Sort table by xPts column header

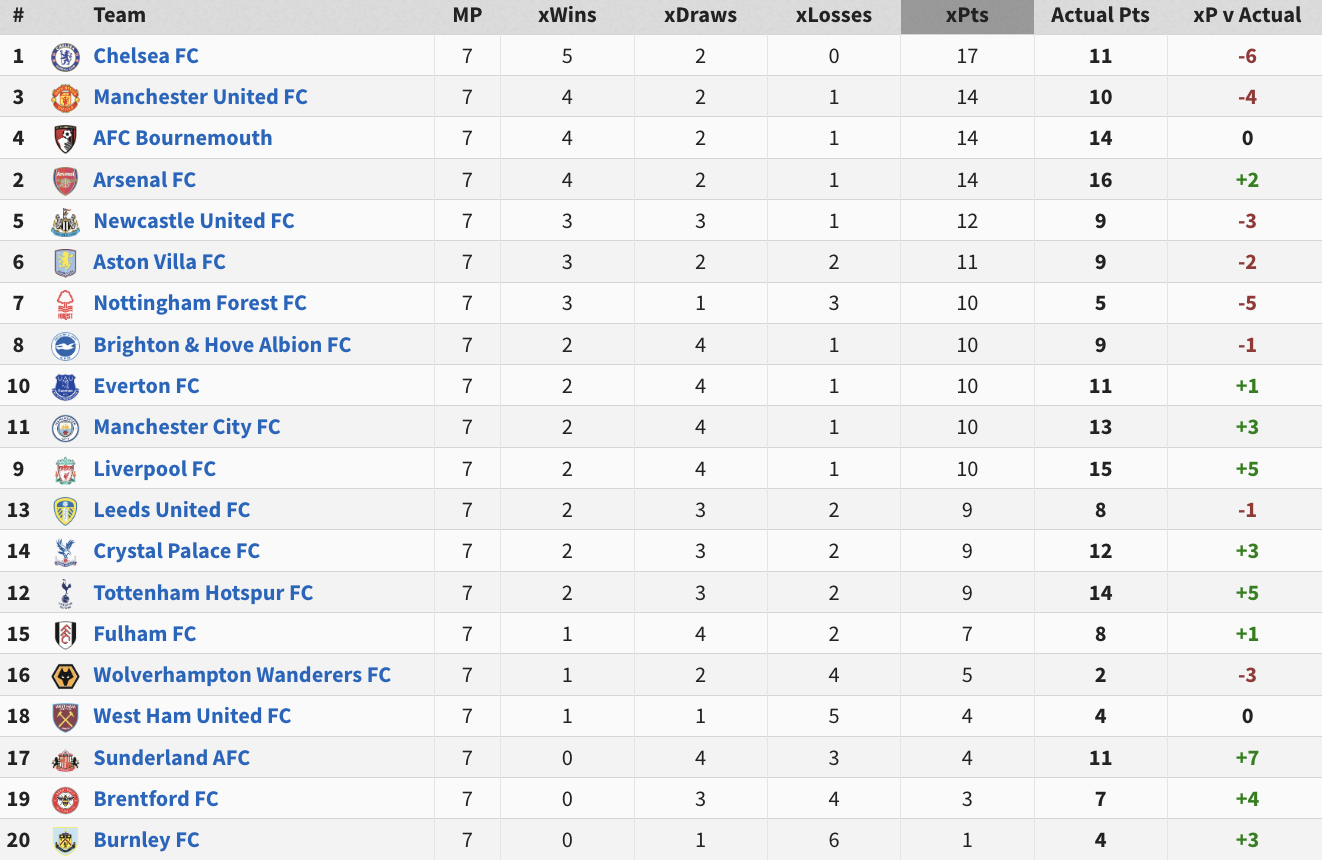(967, 16)
